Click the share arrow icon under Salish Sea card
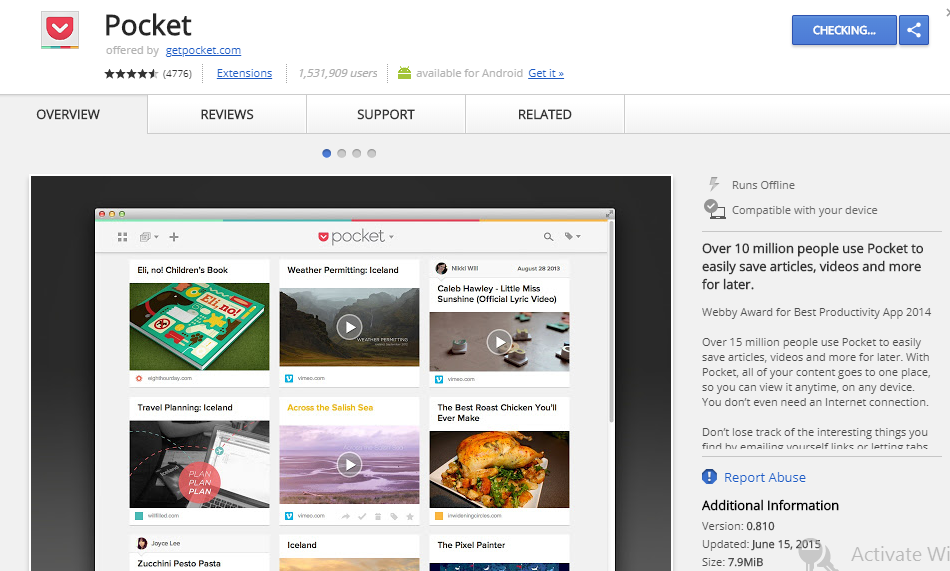This screenshot has height=571, width=950. 345,516
